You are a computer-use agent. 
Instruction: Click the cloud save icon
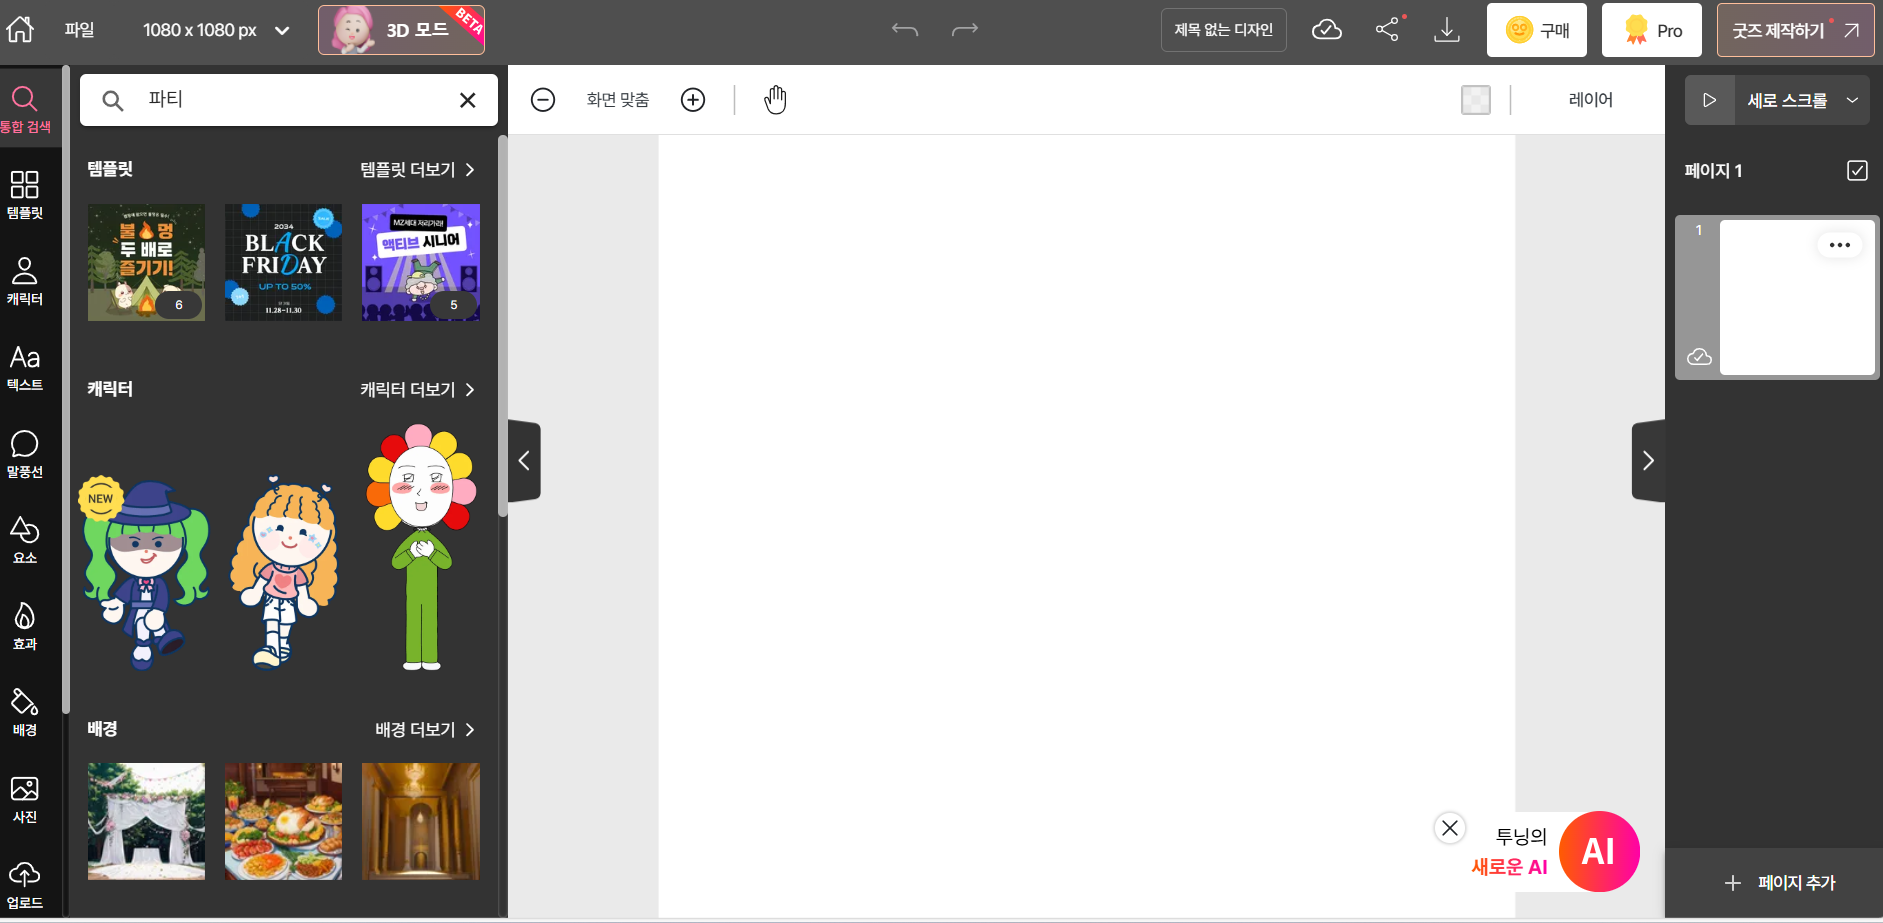pyautogui.click(x=1327, y=30)
